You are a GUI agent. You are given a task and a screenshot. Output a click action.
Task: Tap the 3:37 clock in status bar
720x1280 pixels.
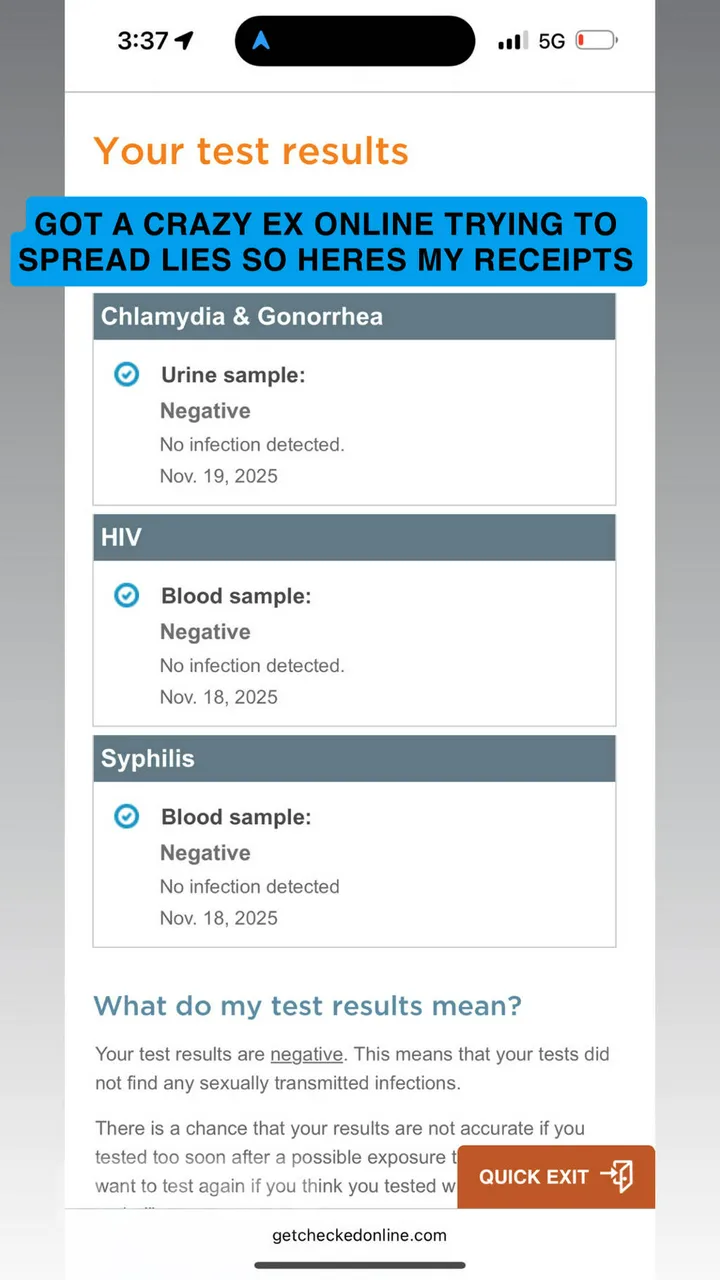pyautogui.click(x=142, y=41)
